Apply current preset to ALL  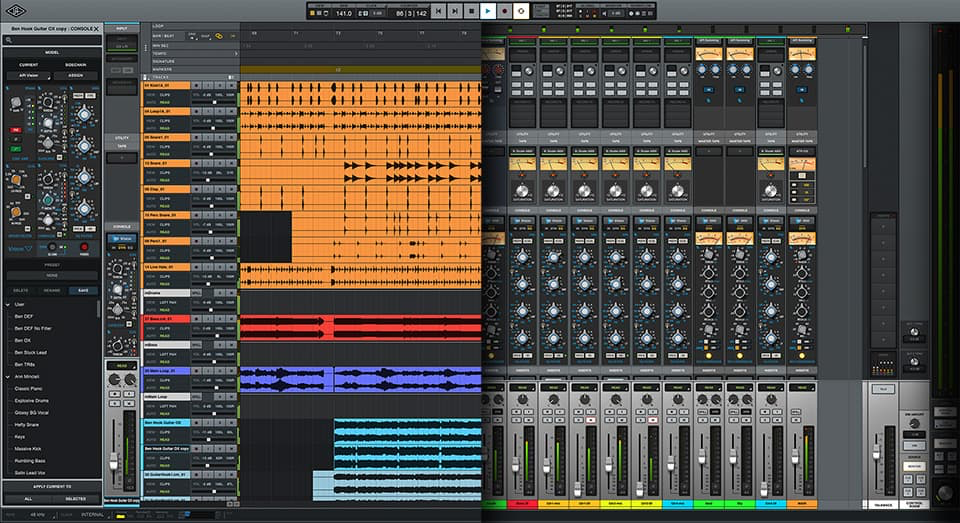pos(28,498)
